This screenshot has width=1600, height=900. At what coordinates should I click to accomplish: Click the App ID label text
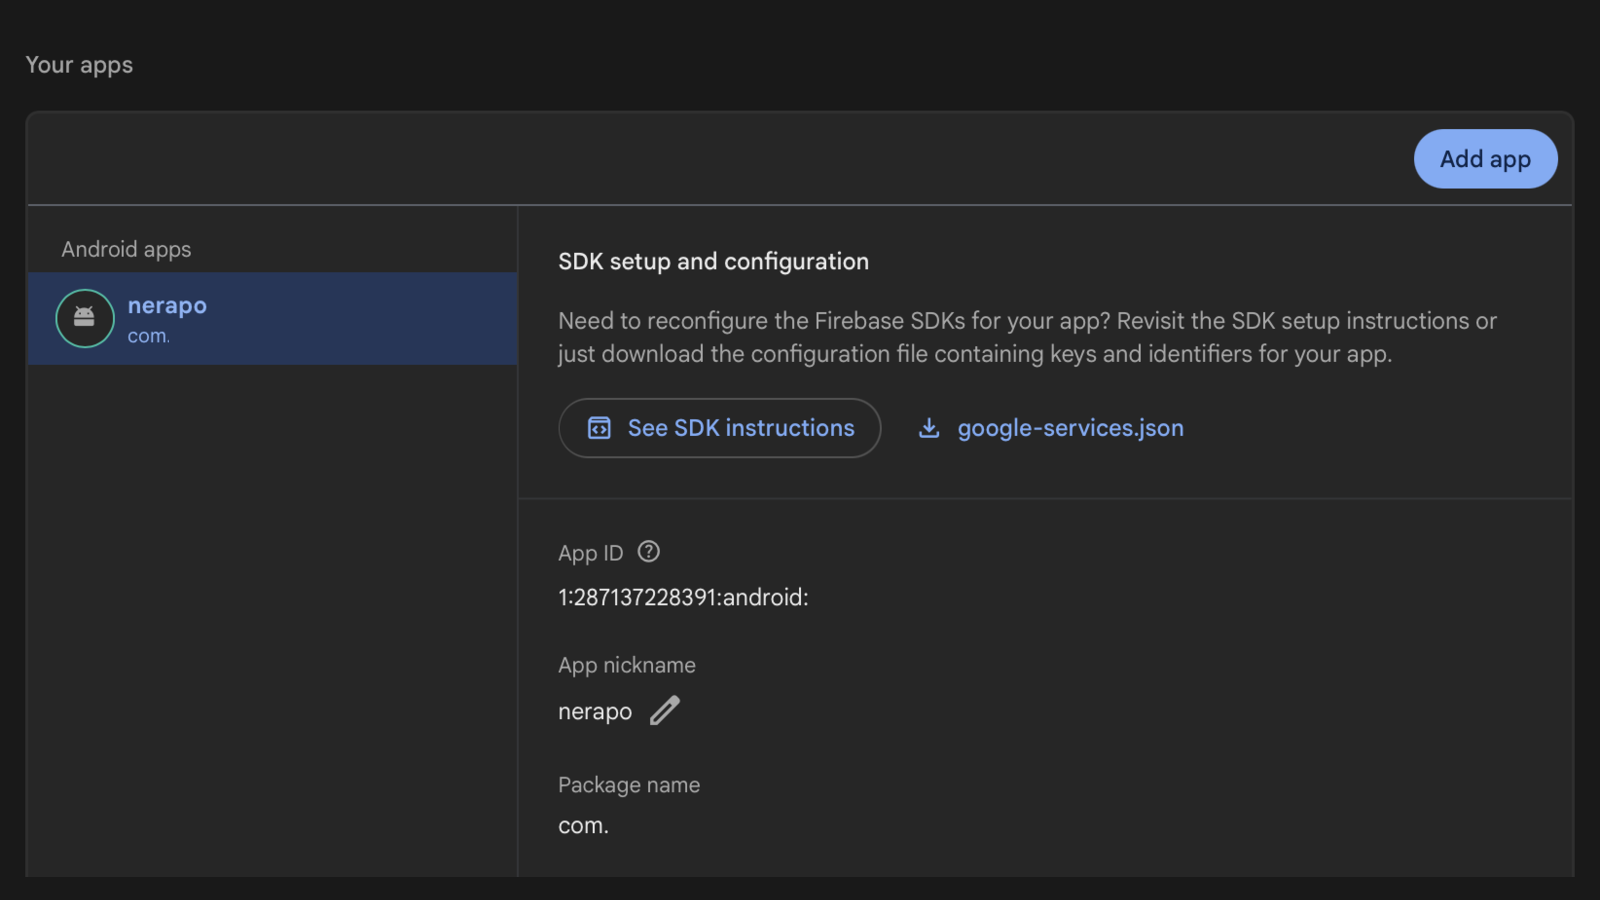590,553
